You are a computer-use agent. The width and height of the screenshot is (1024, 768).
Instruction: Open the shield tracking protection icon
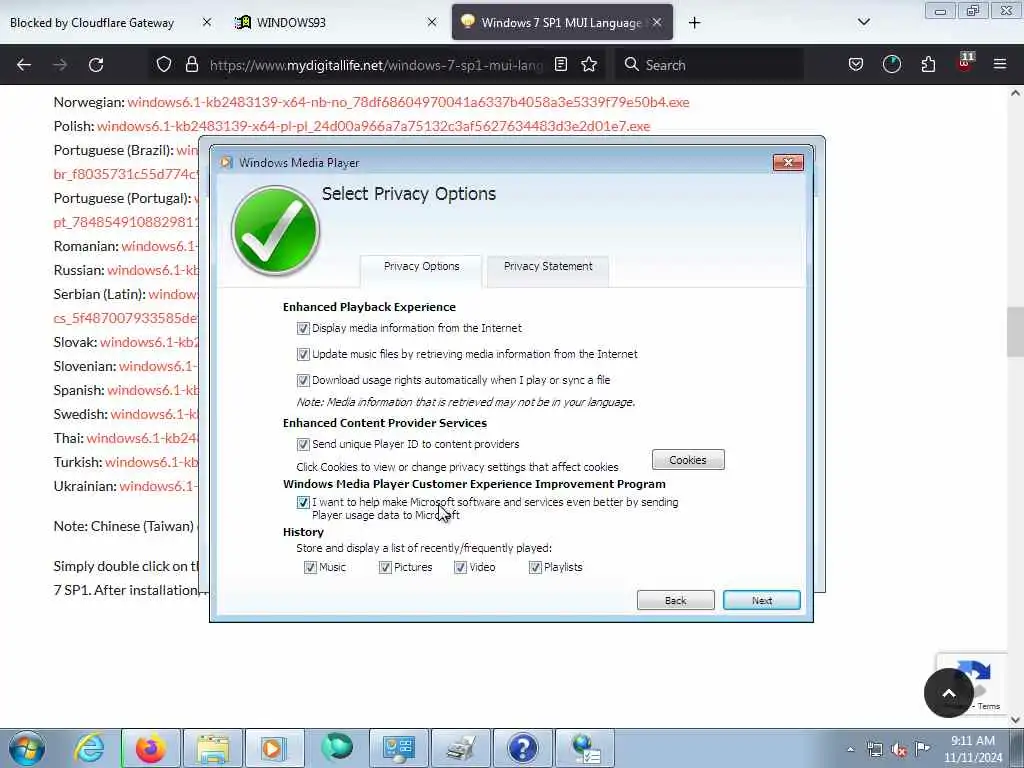click(164, 64)
